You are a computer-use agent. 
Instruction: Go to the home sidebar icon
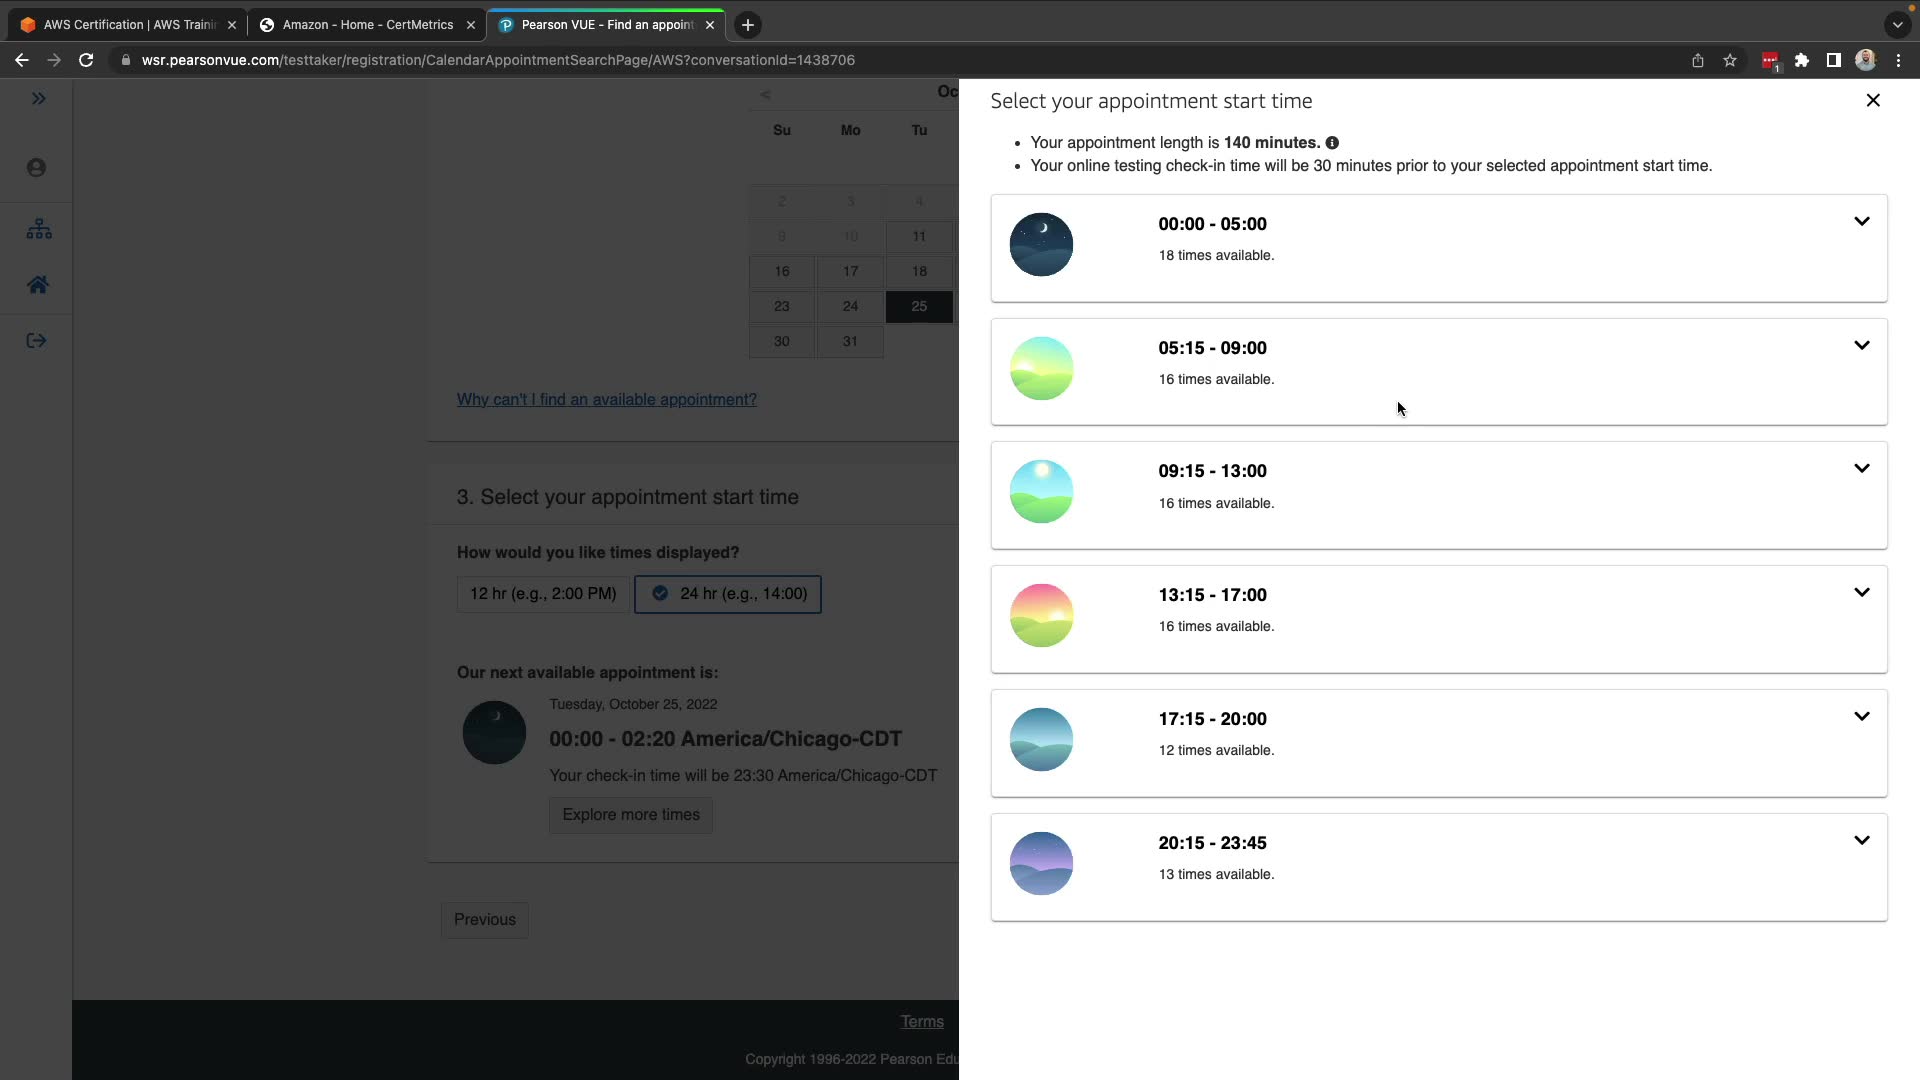click(38, 285)
